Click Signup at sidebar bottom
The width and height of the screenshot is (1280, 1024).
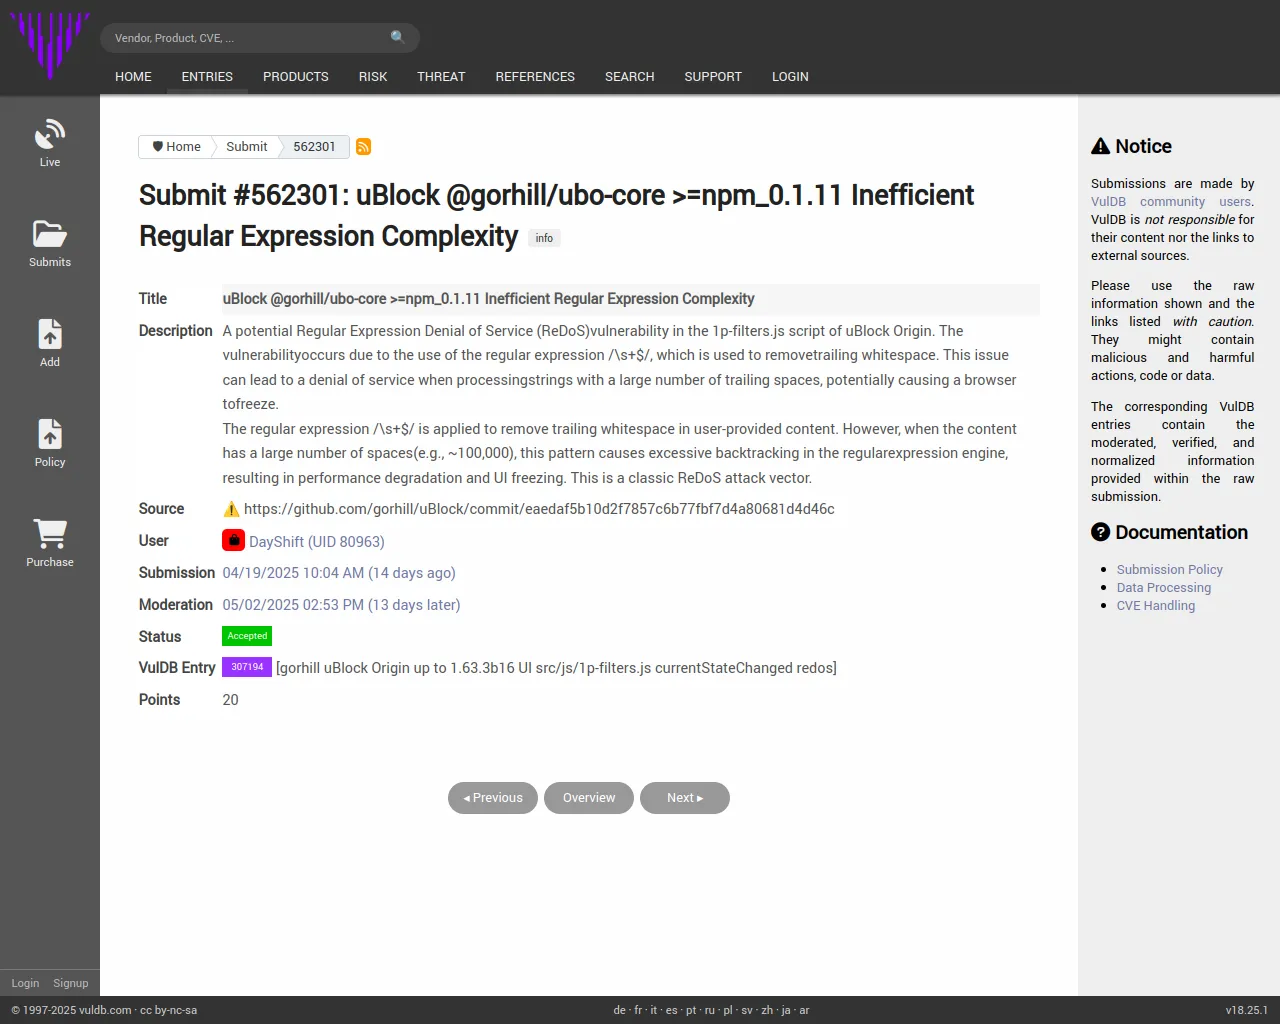pos(71,983)
